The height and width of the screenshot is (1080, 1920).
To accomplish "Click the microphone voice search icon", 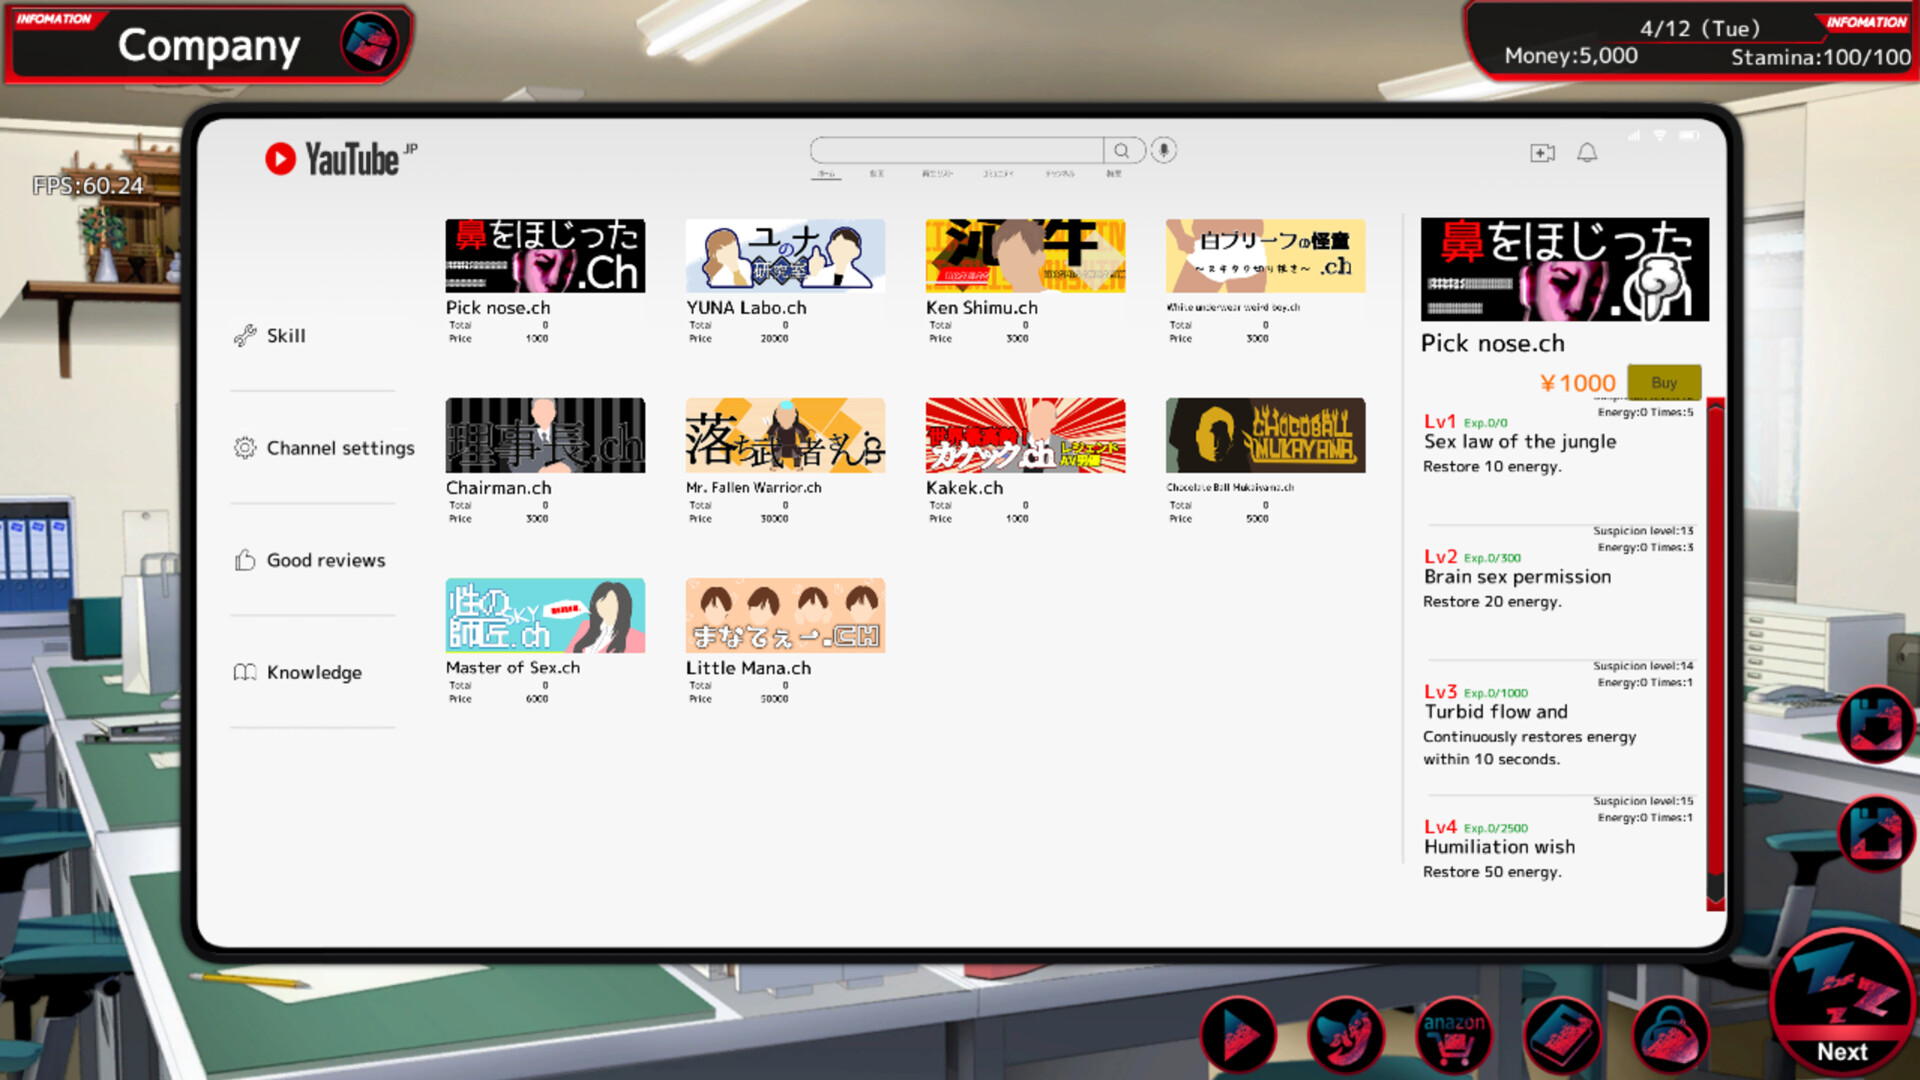I will coord(1163,150).
